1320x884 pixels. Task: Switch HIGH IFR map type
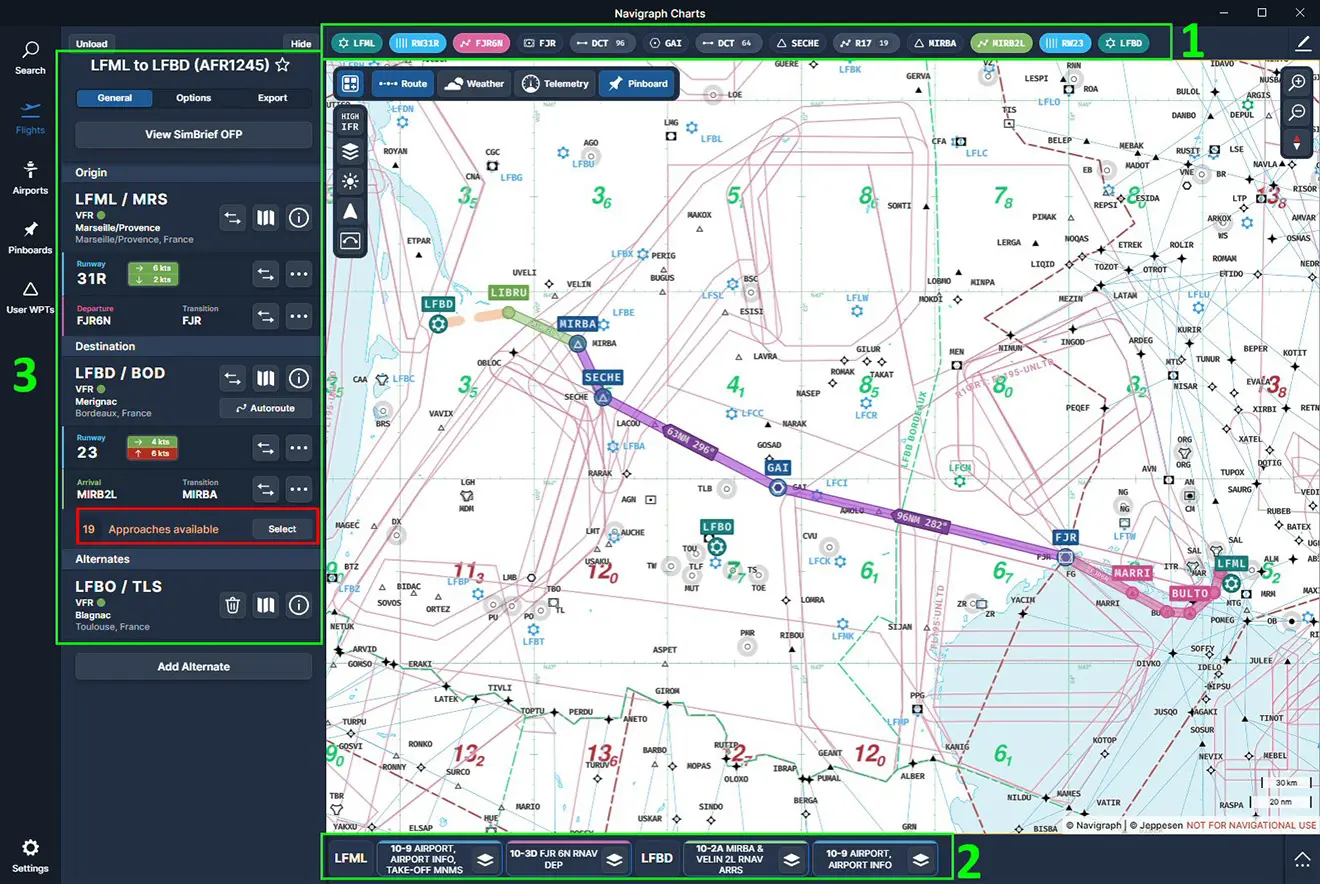[350, 122]
